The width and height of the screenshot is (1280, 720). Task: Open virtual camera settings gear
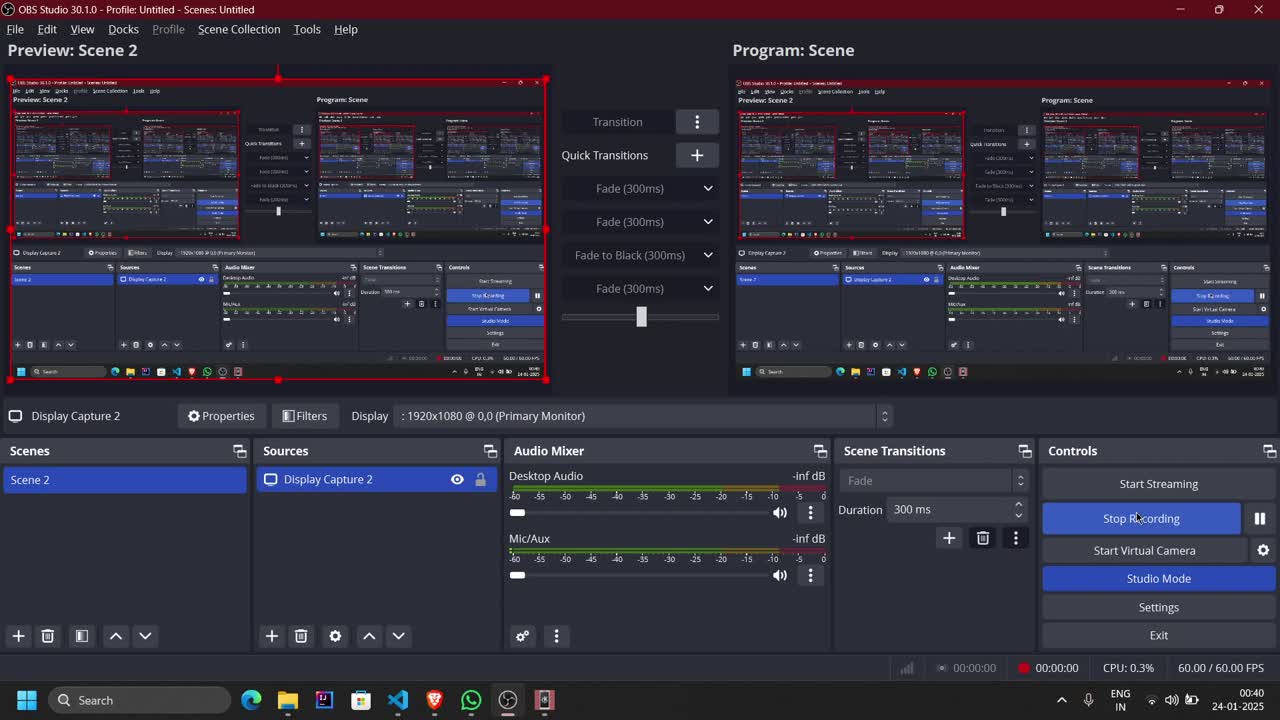(1263, 550)
